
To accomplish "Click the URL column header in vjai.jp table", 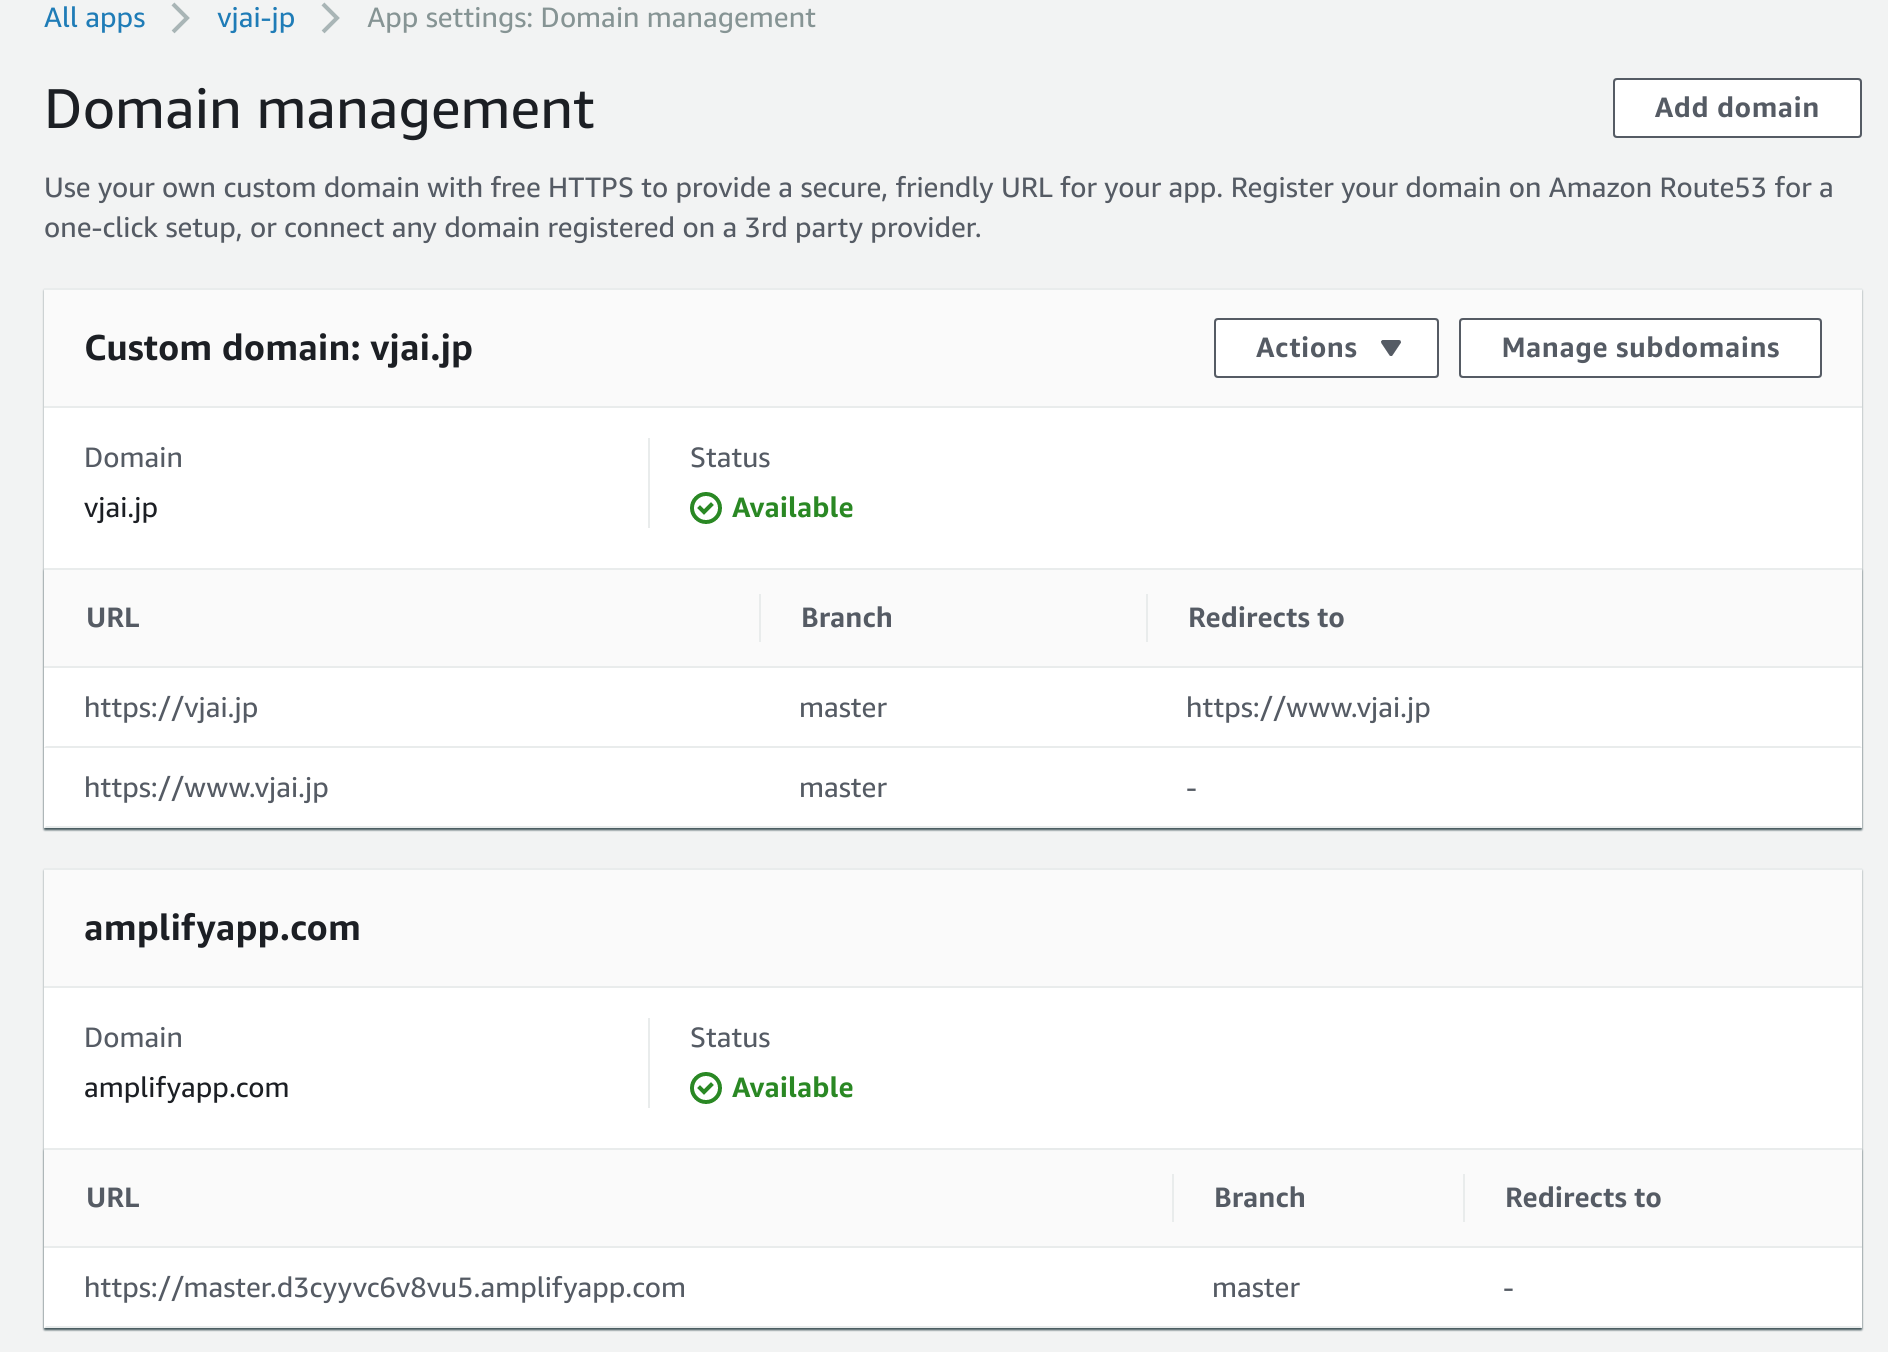I will pos(113,618).
